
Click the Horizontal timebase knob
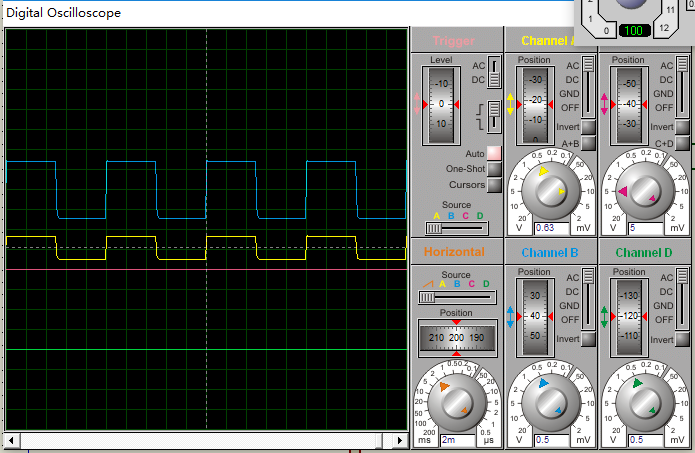pyautogui.click(x=456, y=400)
